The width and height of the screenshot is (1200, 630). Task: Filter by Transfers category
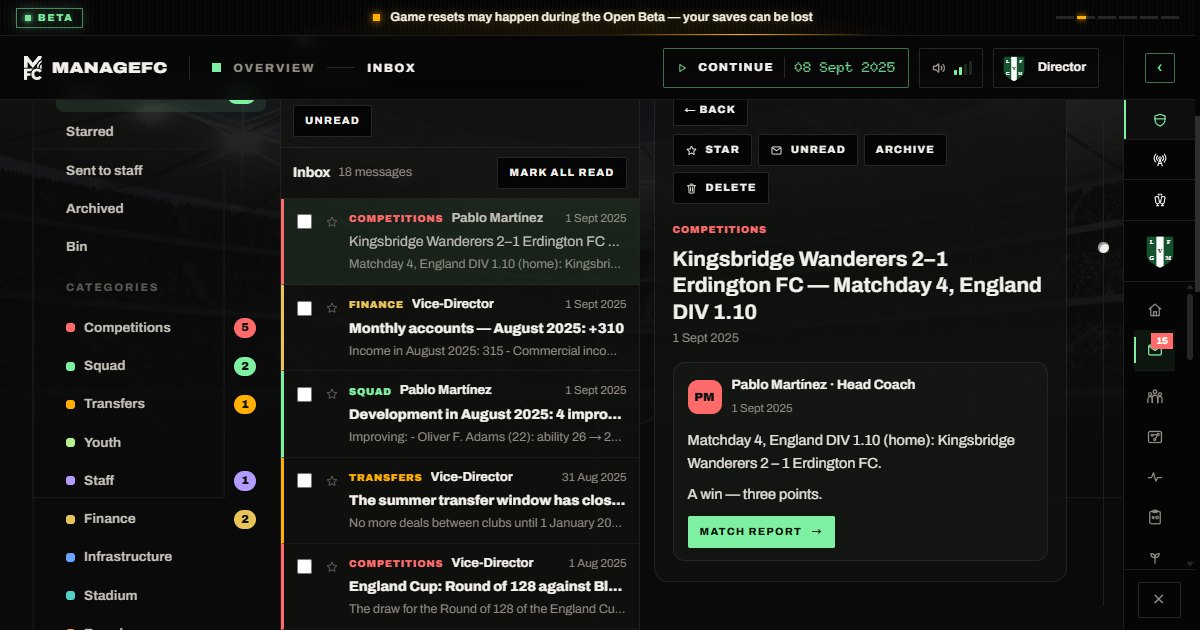[160, 404]
